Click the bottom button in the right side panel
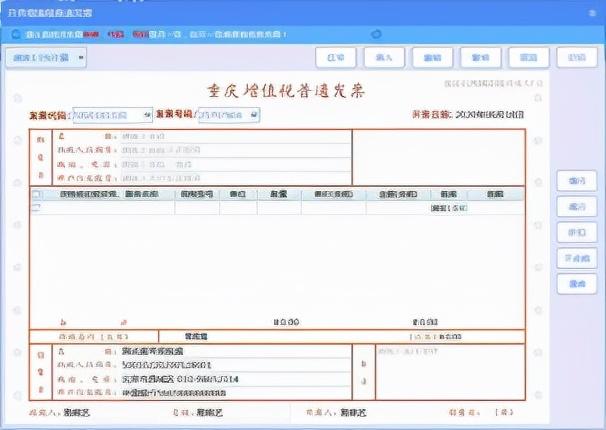This screenshot has height=430, width=606. click(x=576, y=284)
